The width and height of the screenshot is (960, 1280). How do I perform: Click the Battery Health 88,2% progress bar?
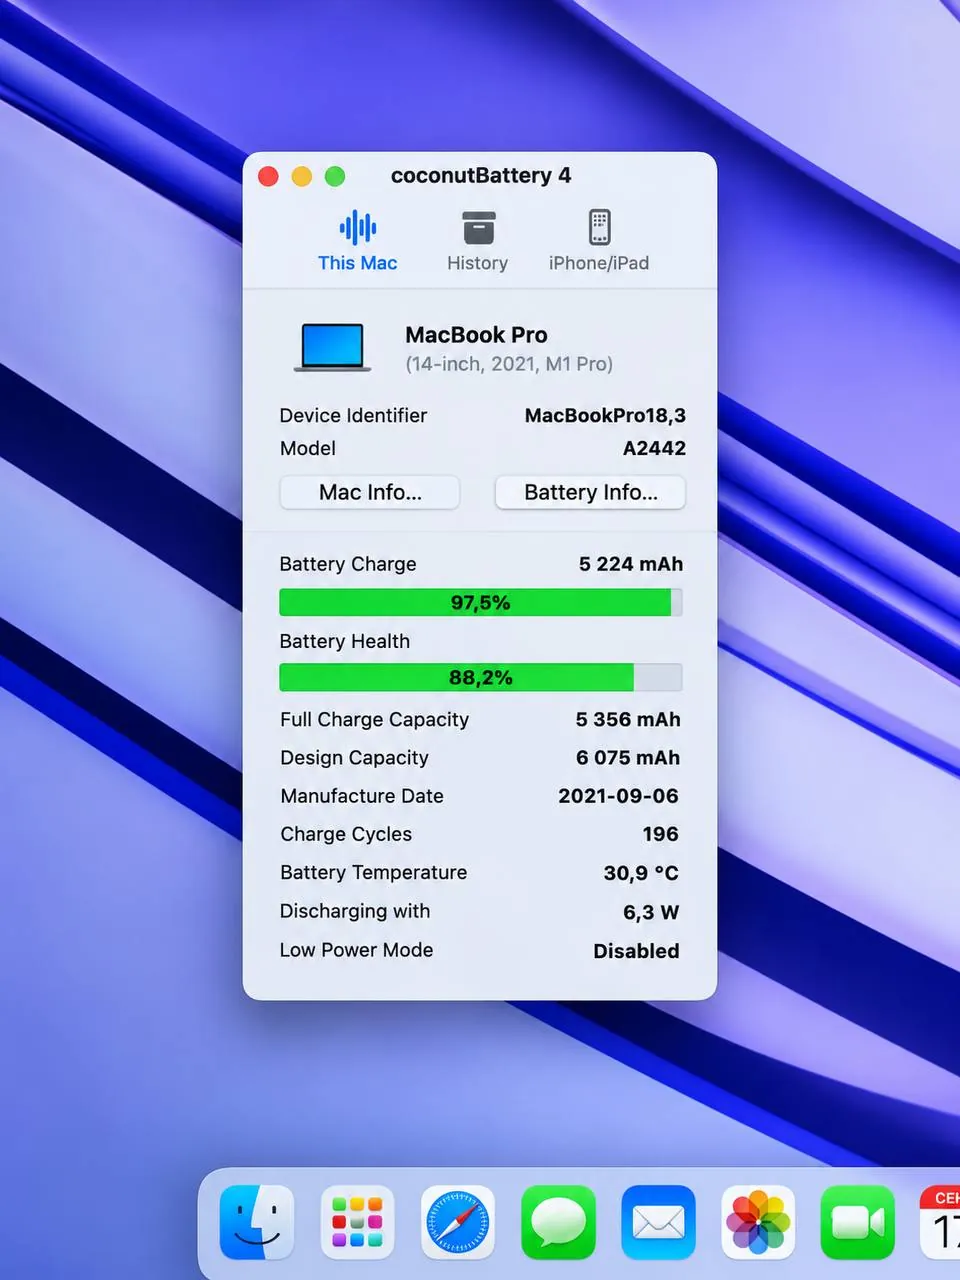481,677
